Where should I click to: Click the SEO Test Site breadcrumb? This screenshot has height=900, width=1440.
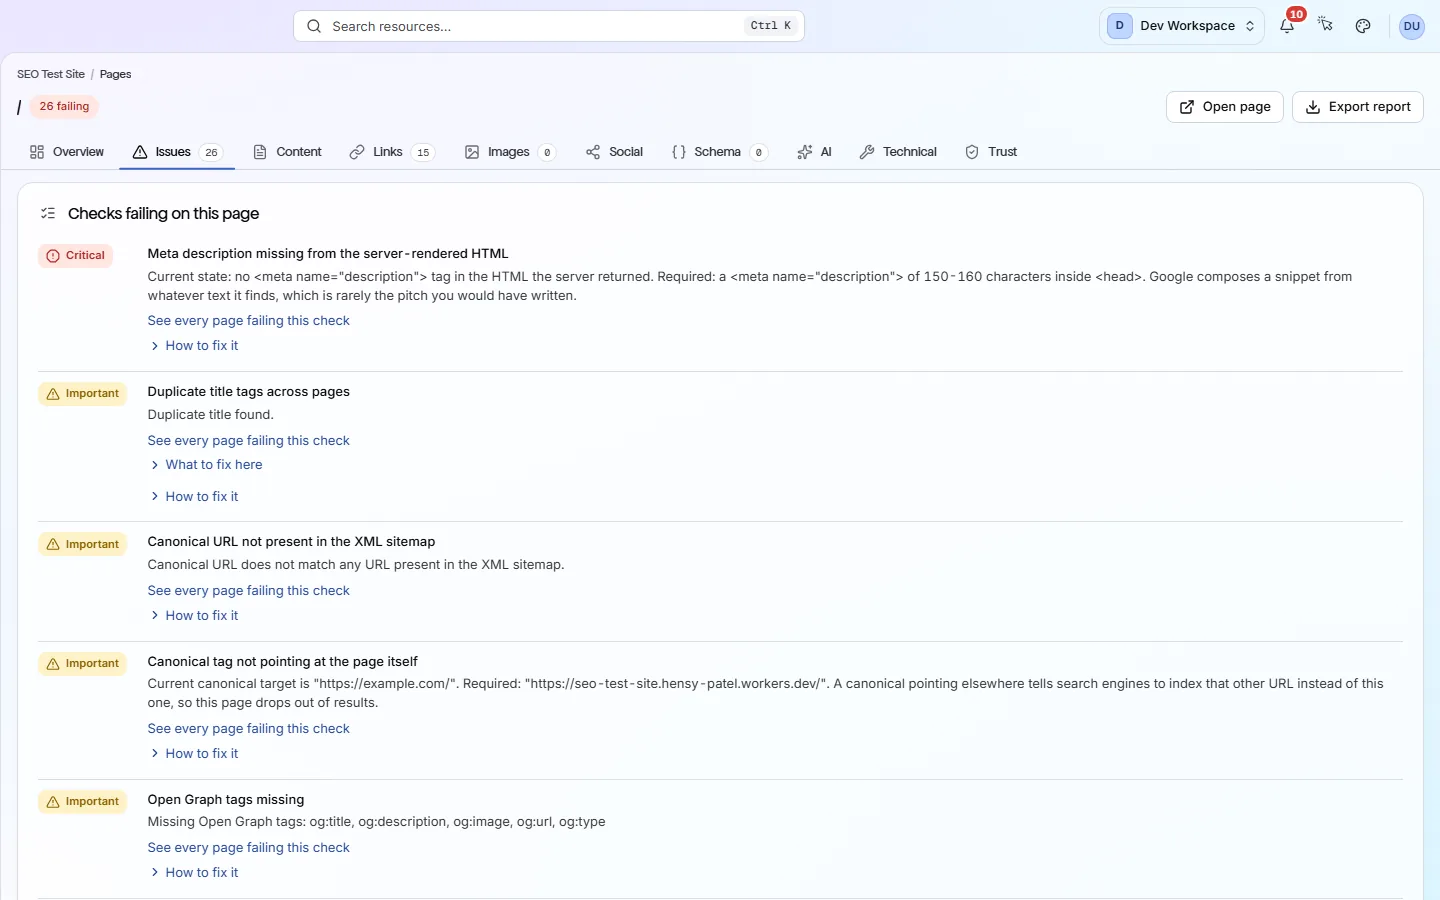click(x=51, y=74)
